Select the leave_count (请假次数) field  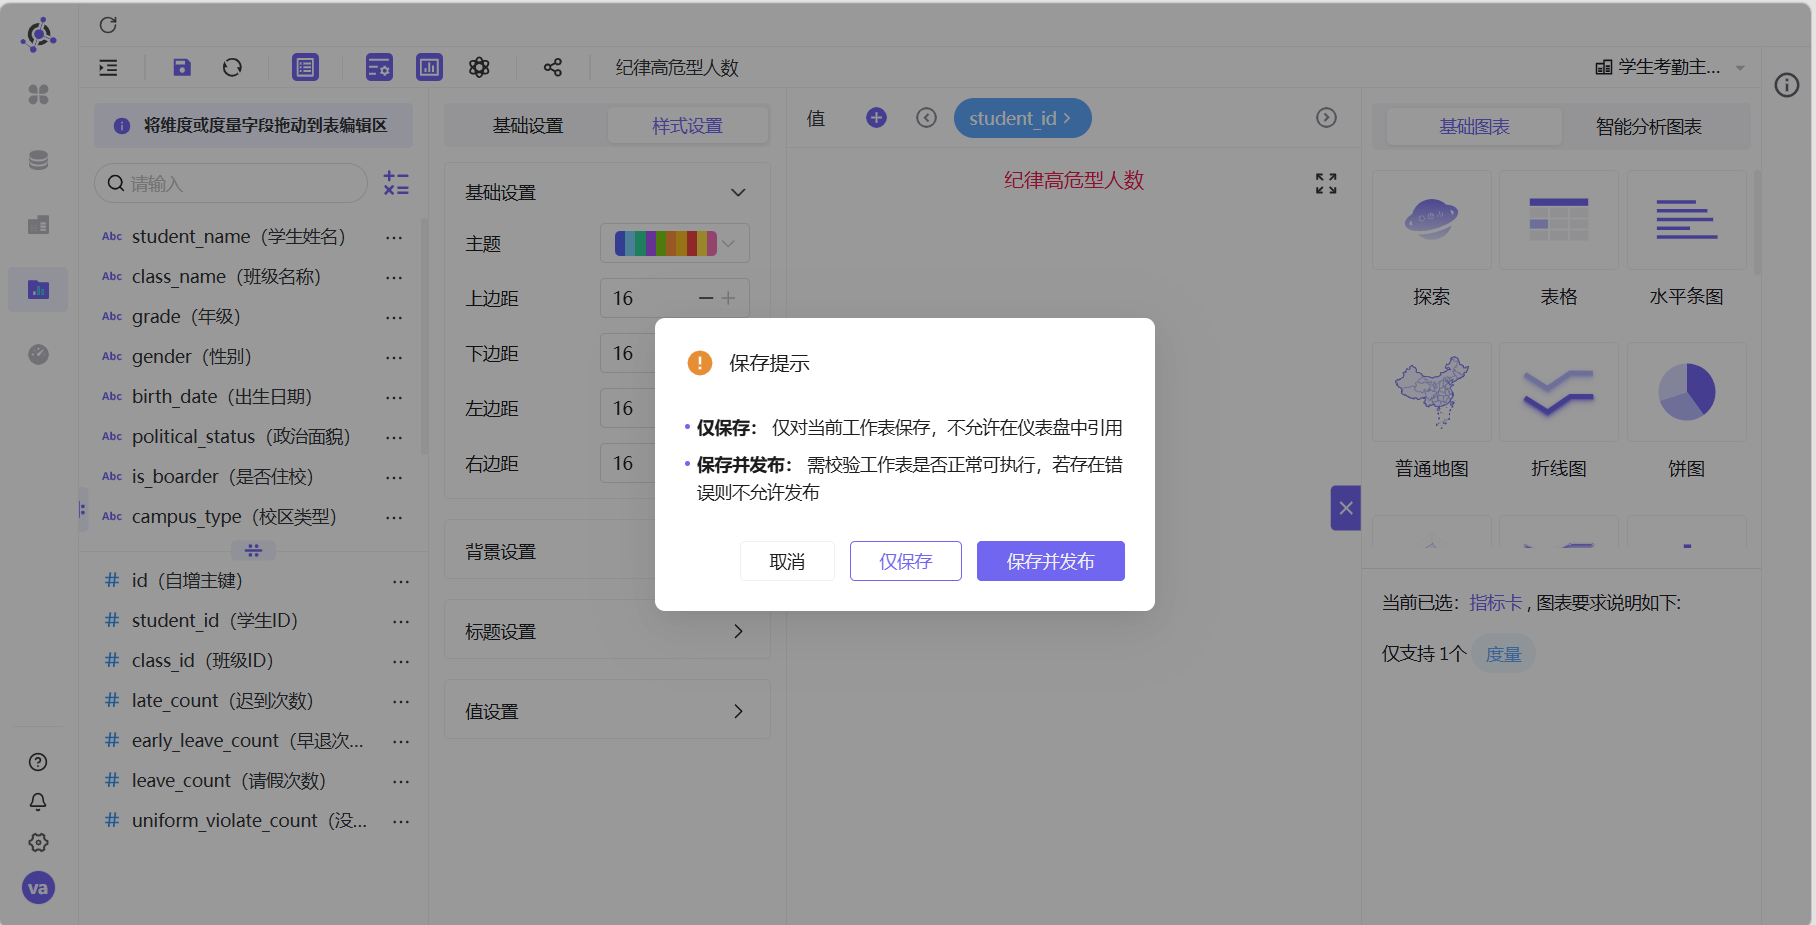coord(229,781)
